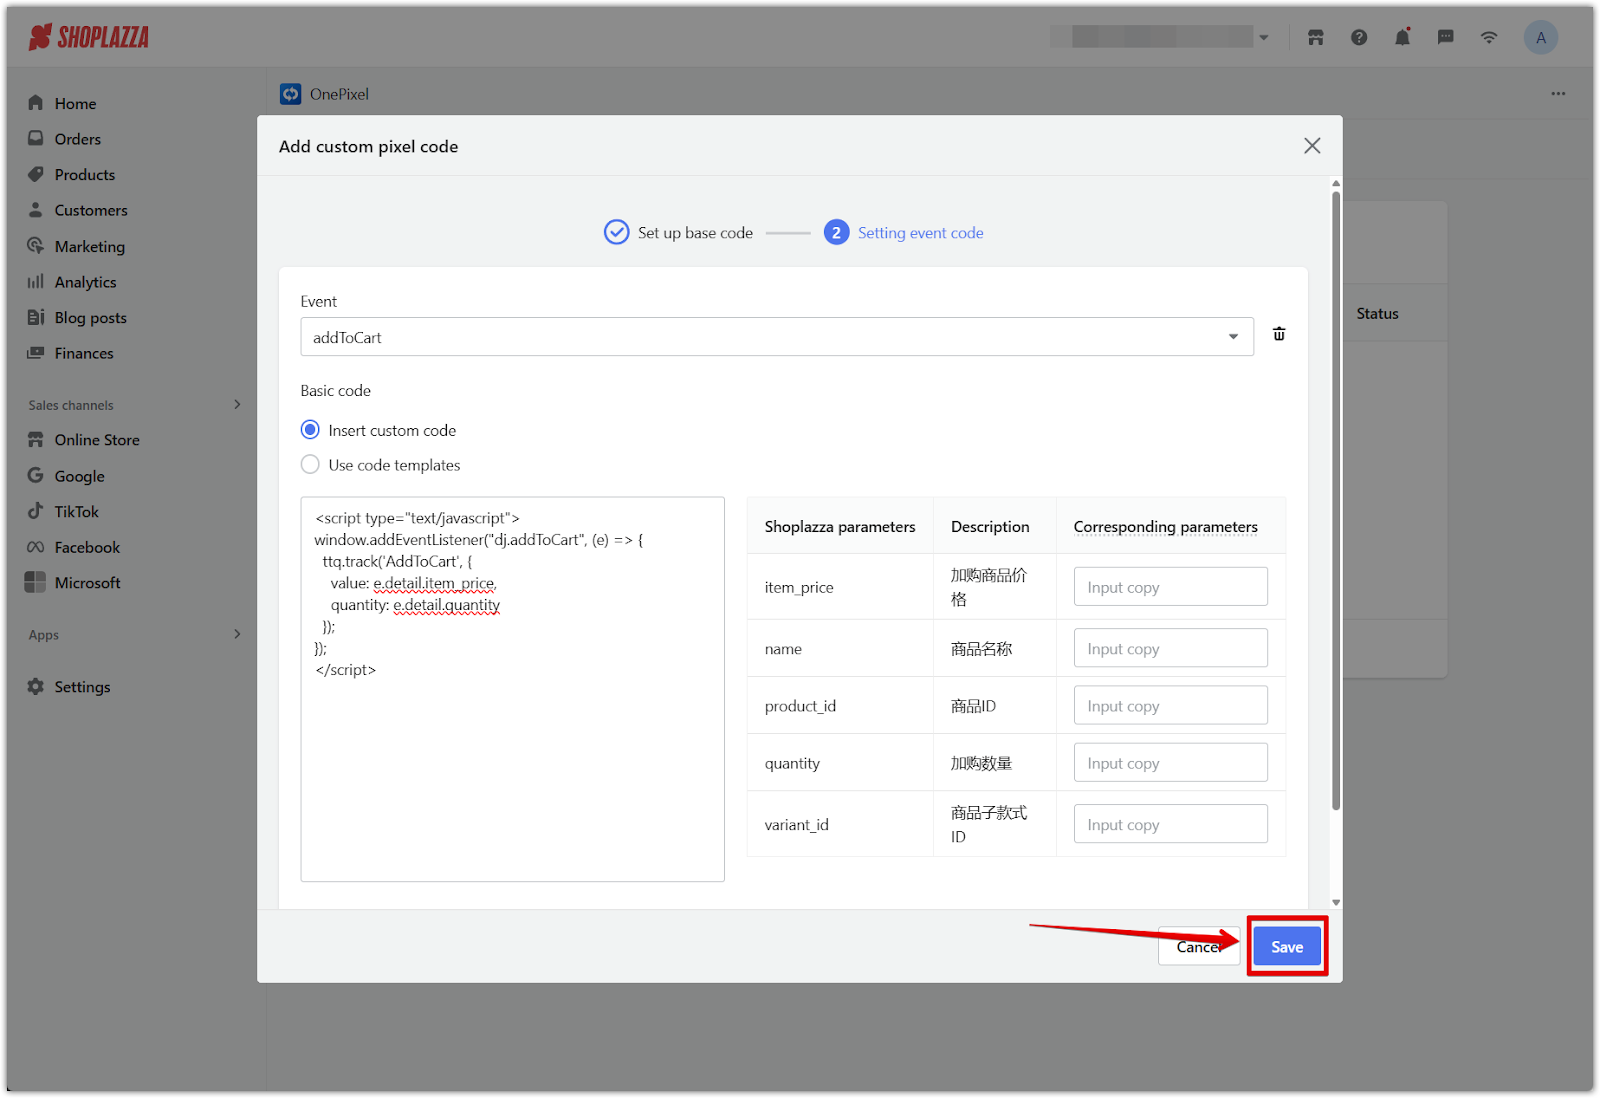The height and width of the screenshot is (1098, 1600).
Task: Click into the custom code text area
Action: [x=512, y=689]
